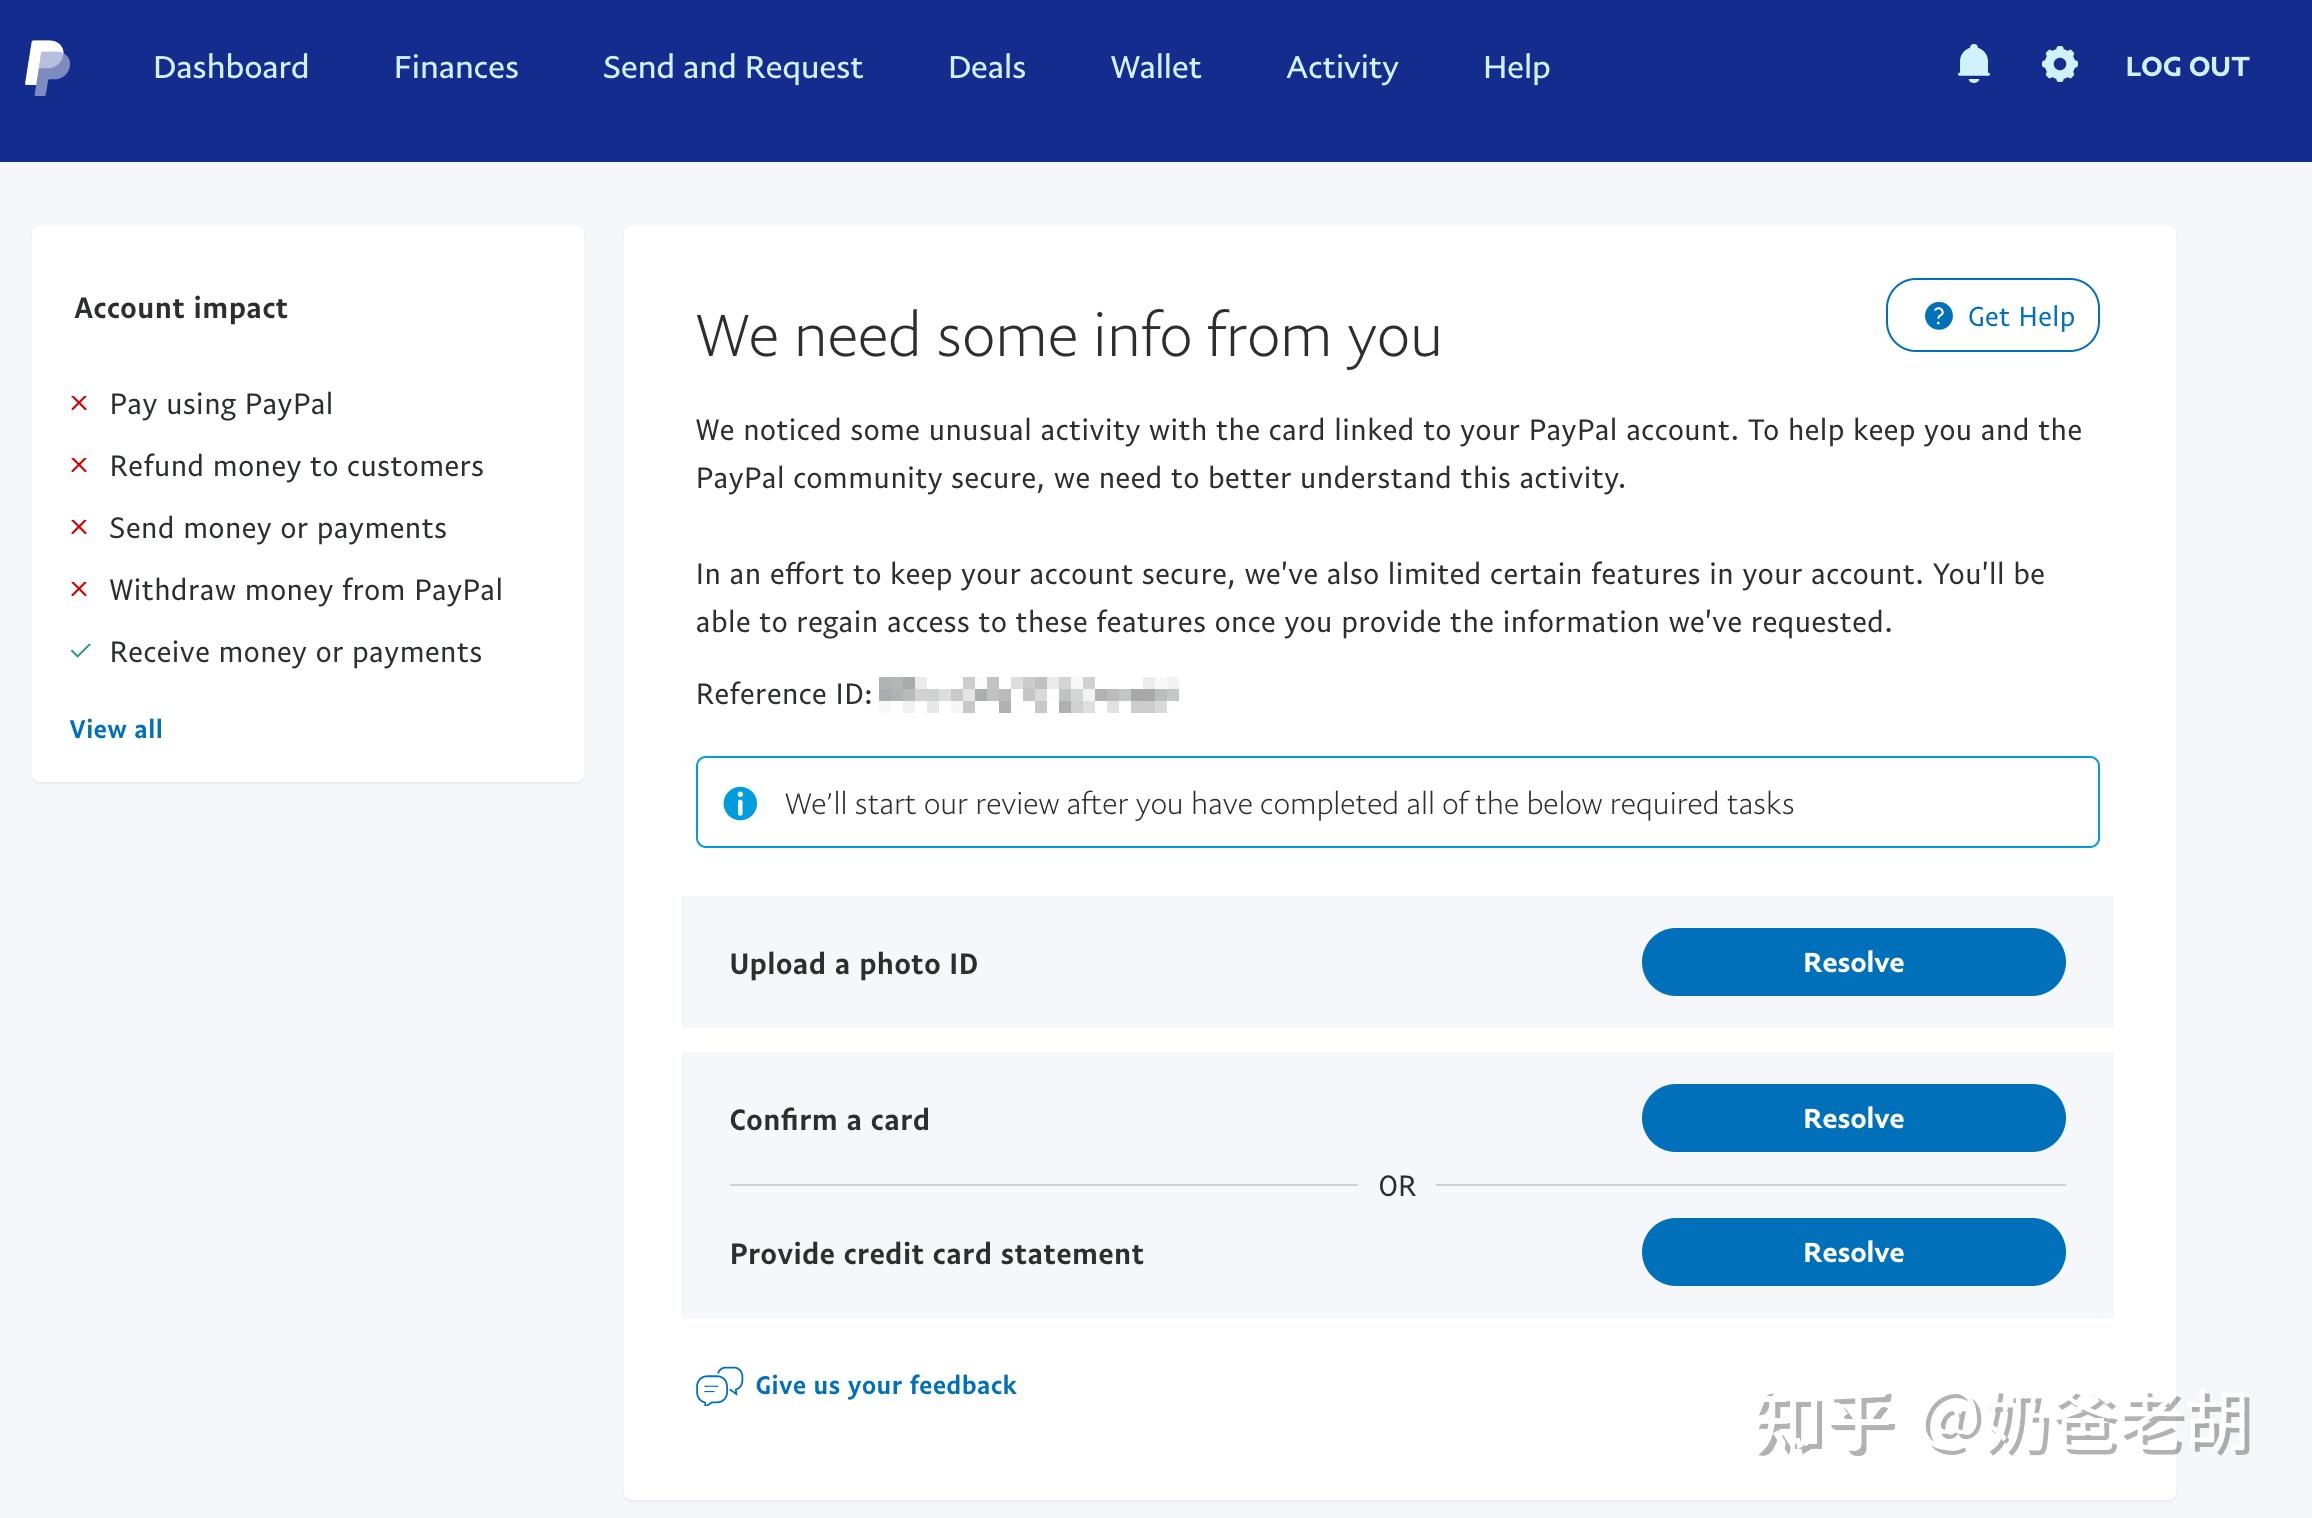Open the Activity section
Viewport: 2312px width, 1518px height.
pyautogui.click(x=1342, y=67)
